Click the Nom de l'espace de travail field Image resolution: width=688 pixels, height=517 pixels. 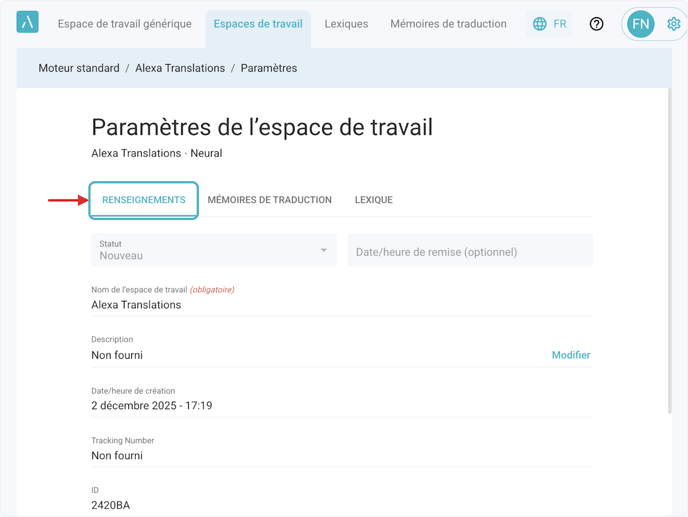pyautogui.click(x=340, y=305)
